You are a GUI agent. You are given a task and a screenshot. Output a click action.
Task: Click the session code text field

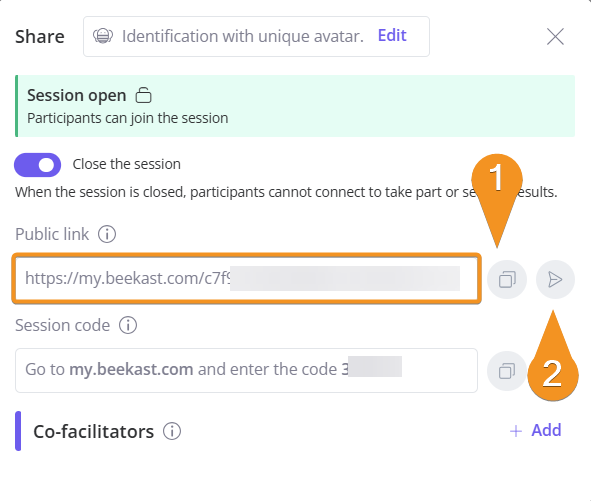(247, 371)
